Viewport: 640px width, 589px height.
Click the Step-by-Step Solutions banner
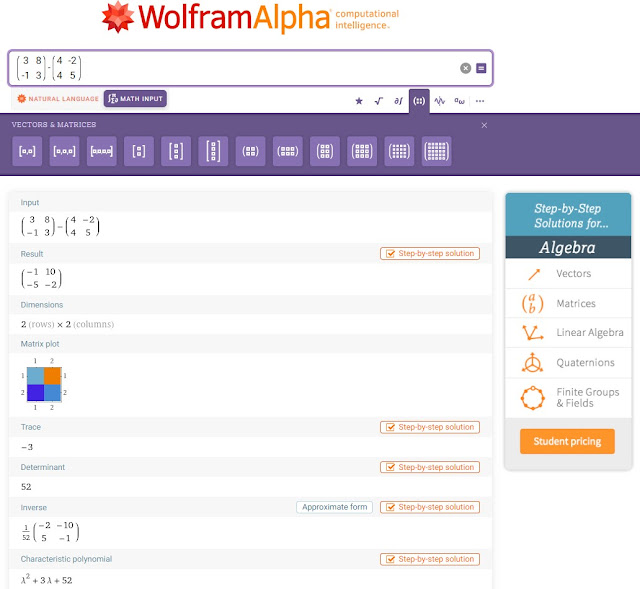(568, 215)
